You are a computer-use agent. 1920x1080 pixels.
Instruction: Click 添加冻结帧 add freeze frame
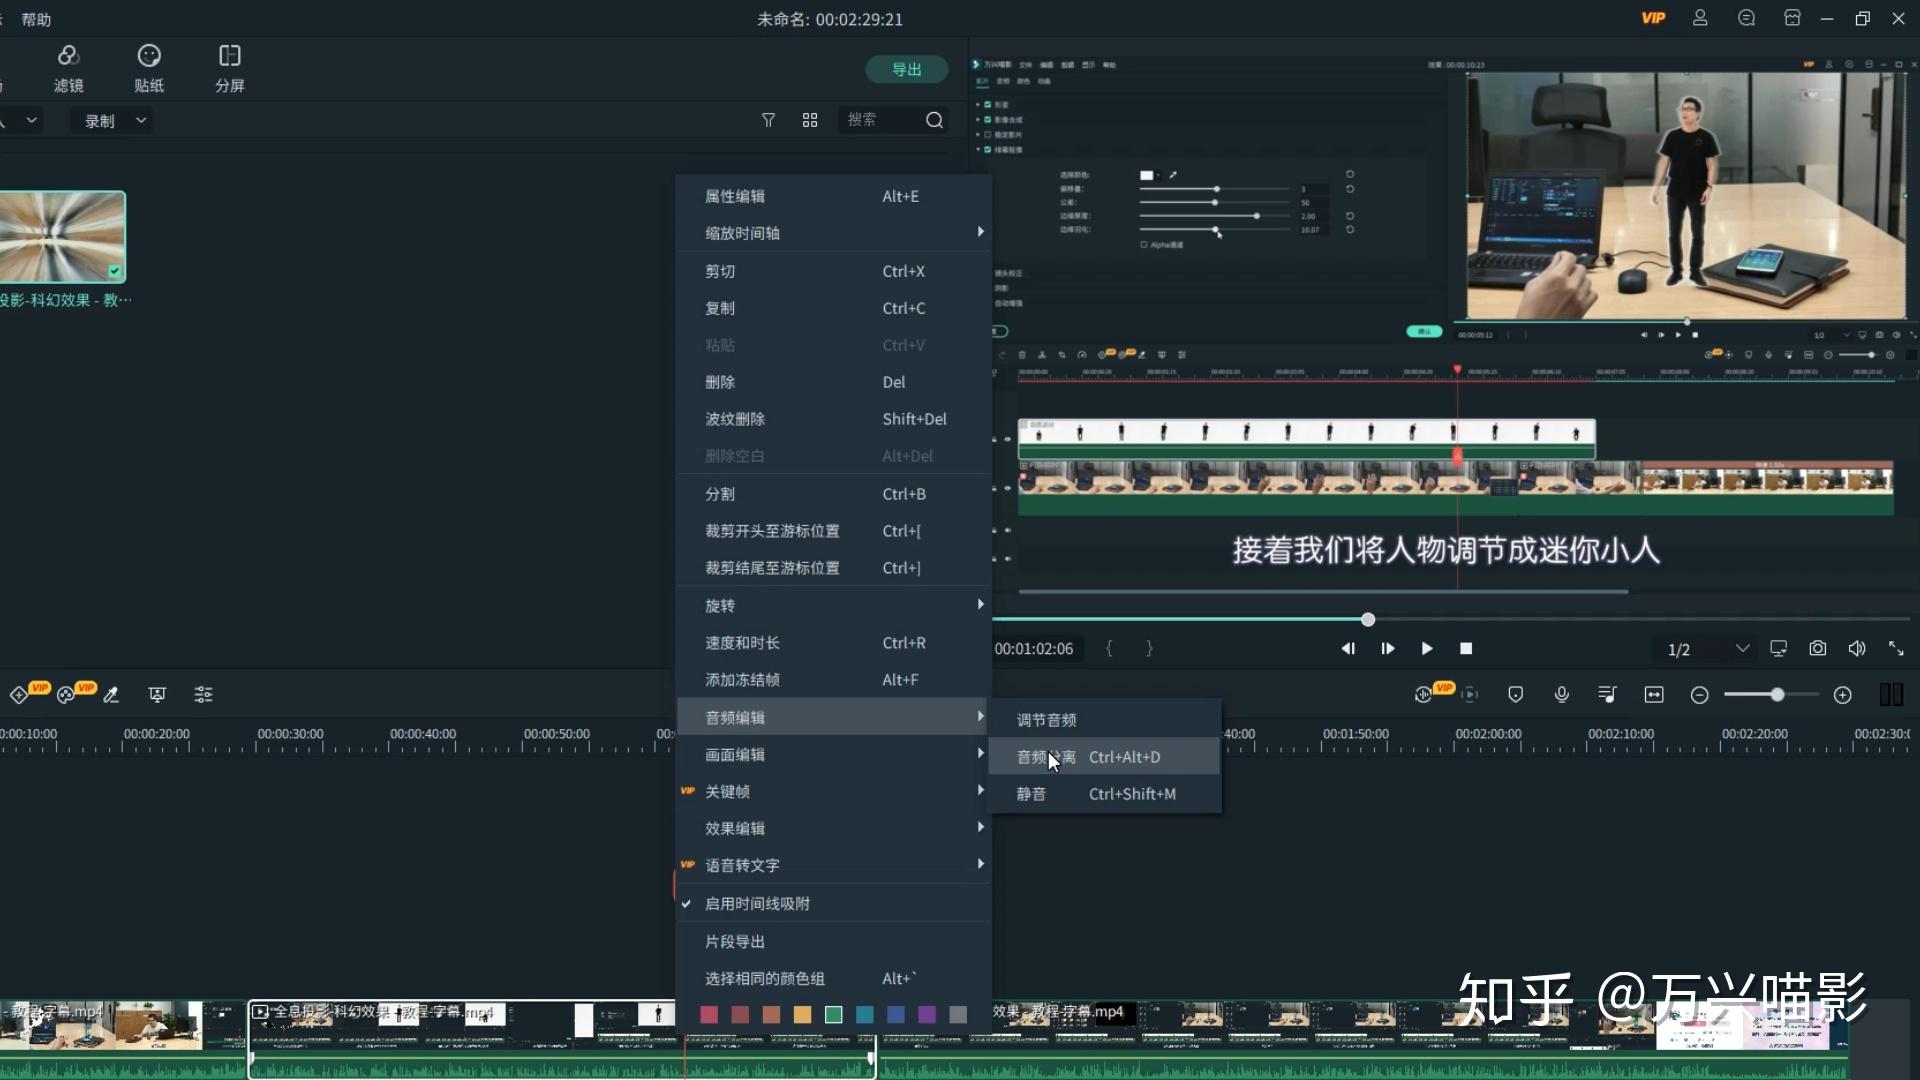(834, 679)
